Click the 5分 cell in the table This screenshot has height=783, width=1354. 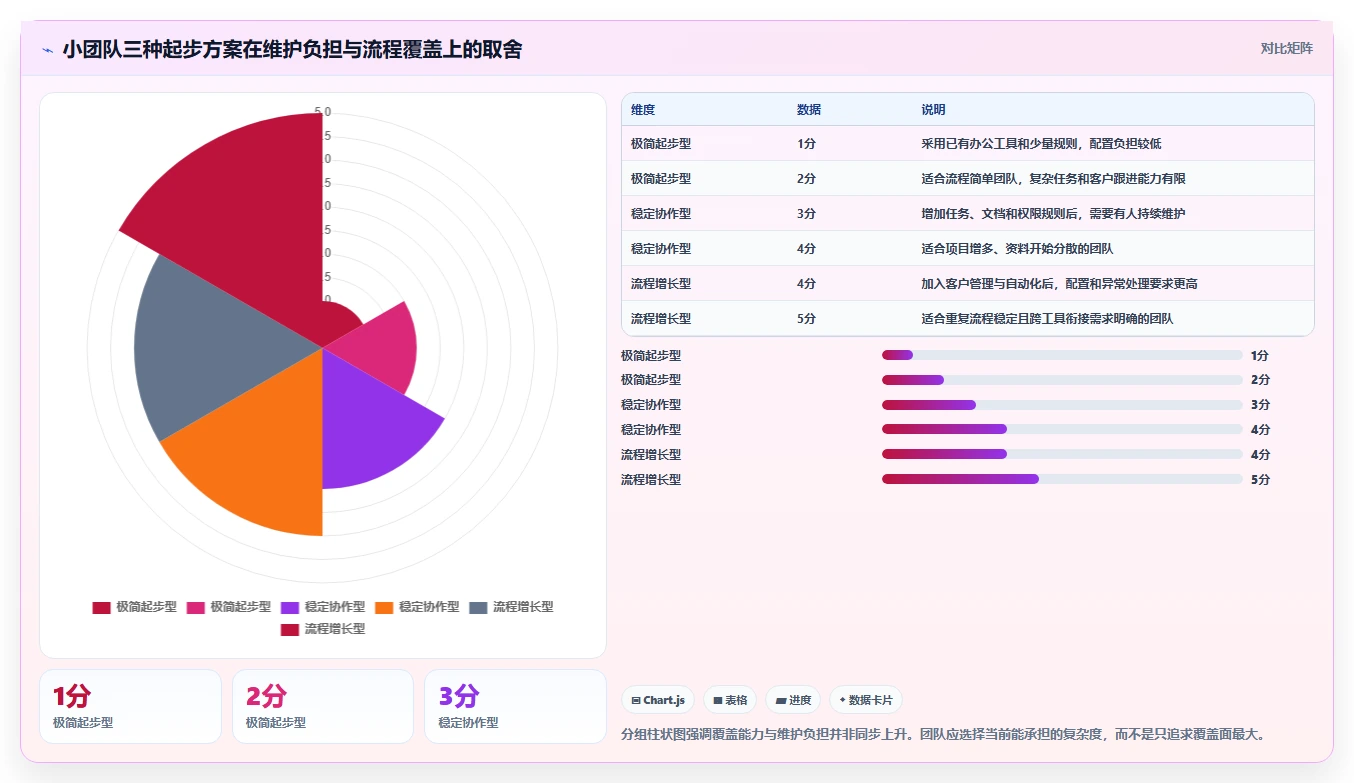(x=806, y=319)
